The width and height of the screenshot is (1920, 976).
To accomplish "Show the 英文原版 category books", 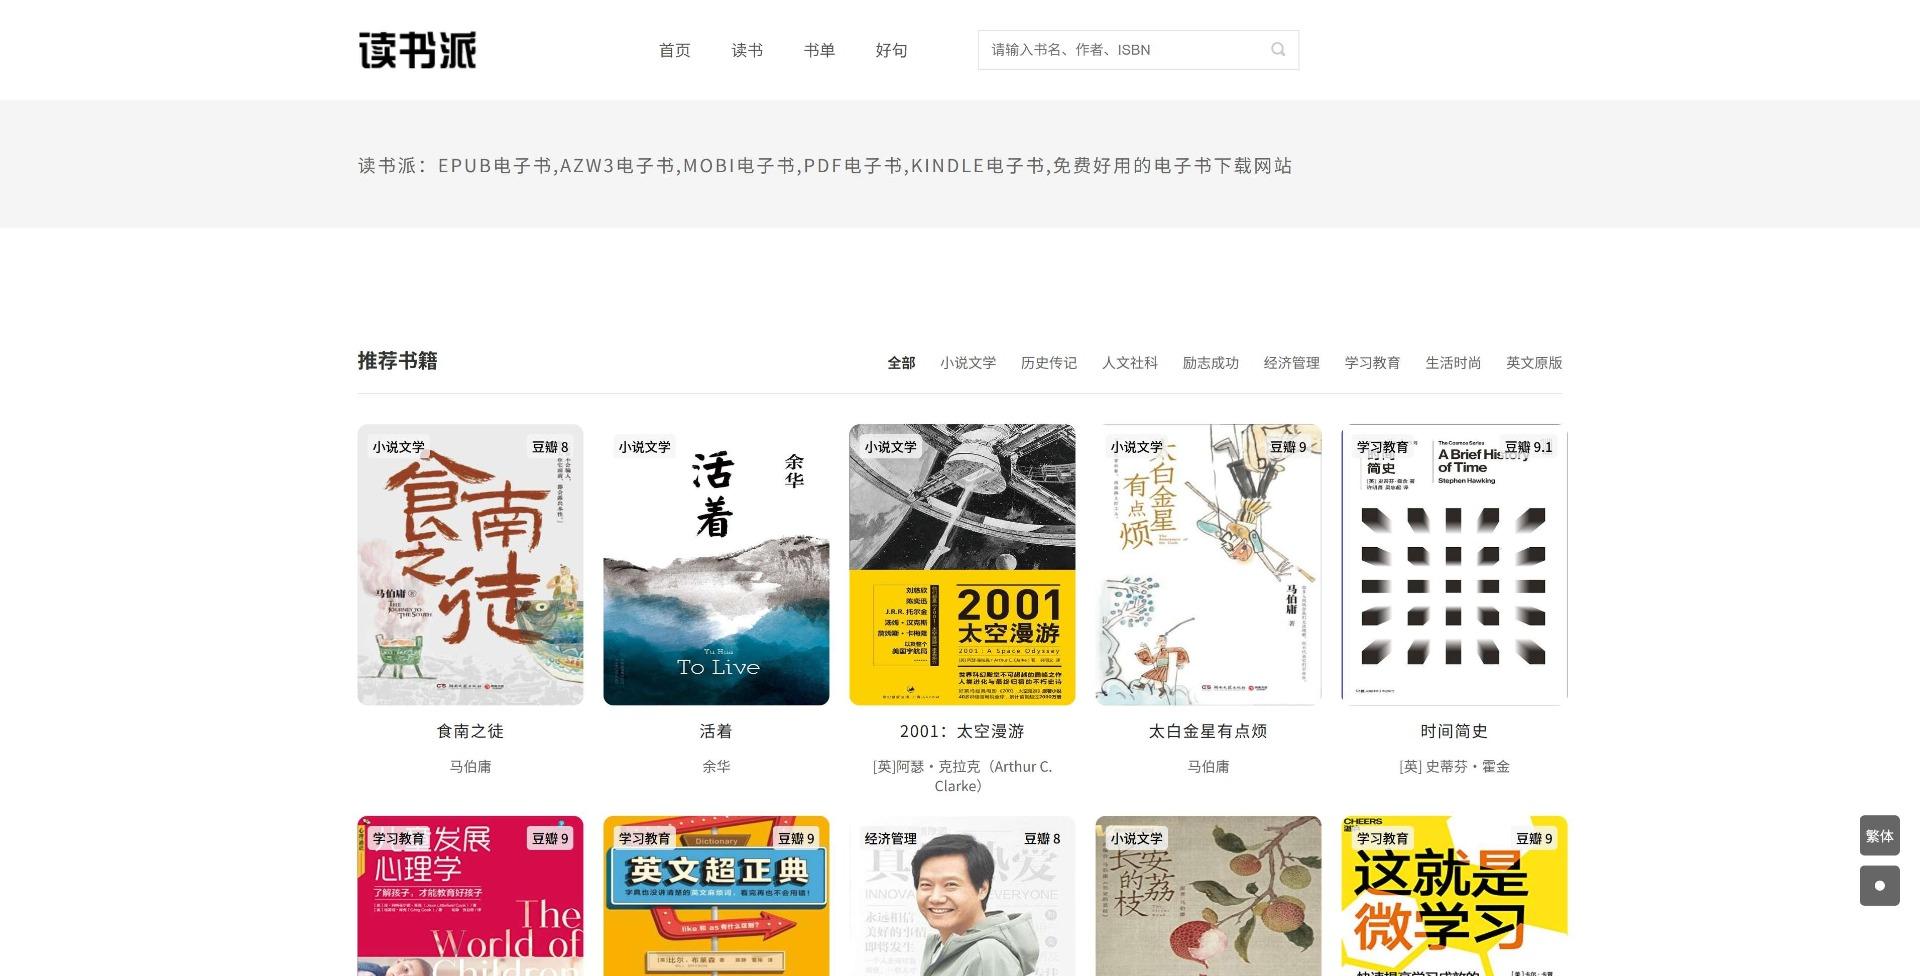I will click(x=1533, y=363).
